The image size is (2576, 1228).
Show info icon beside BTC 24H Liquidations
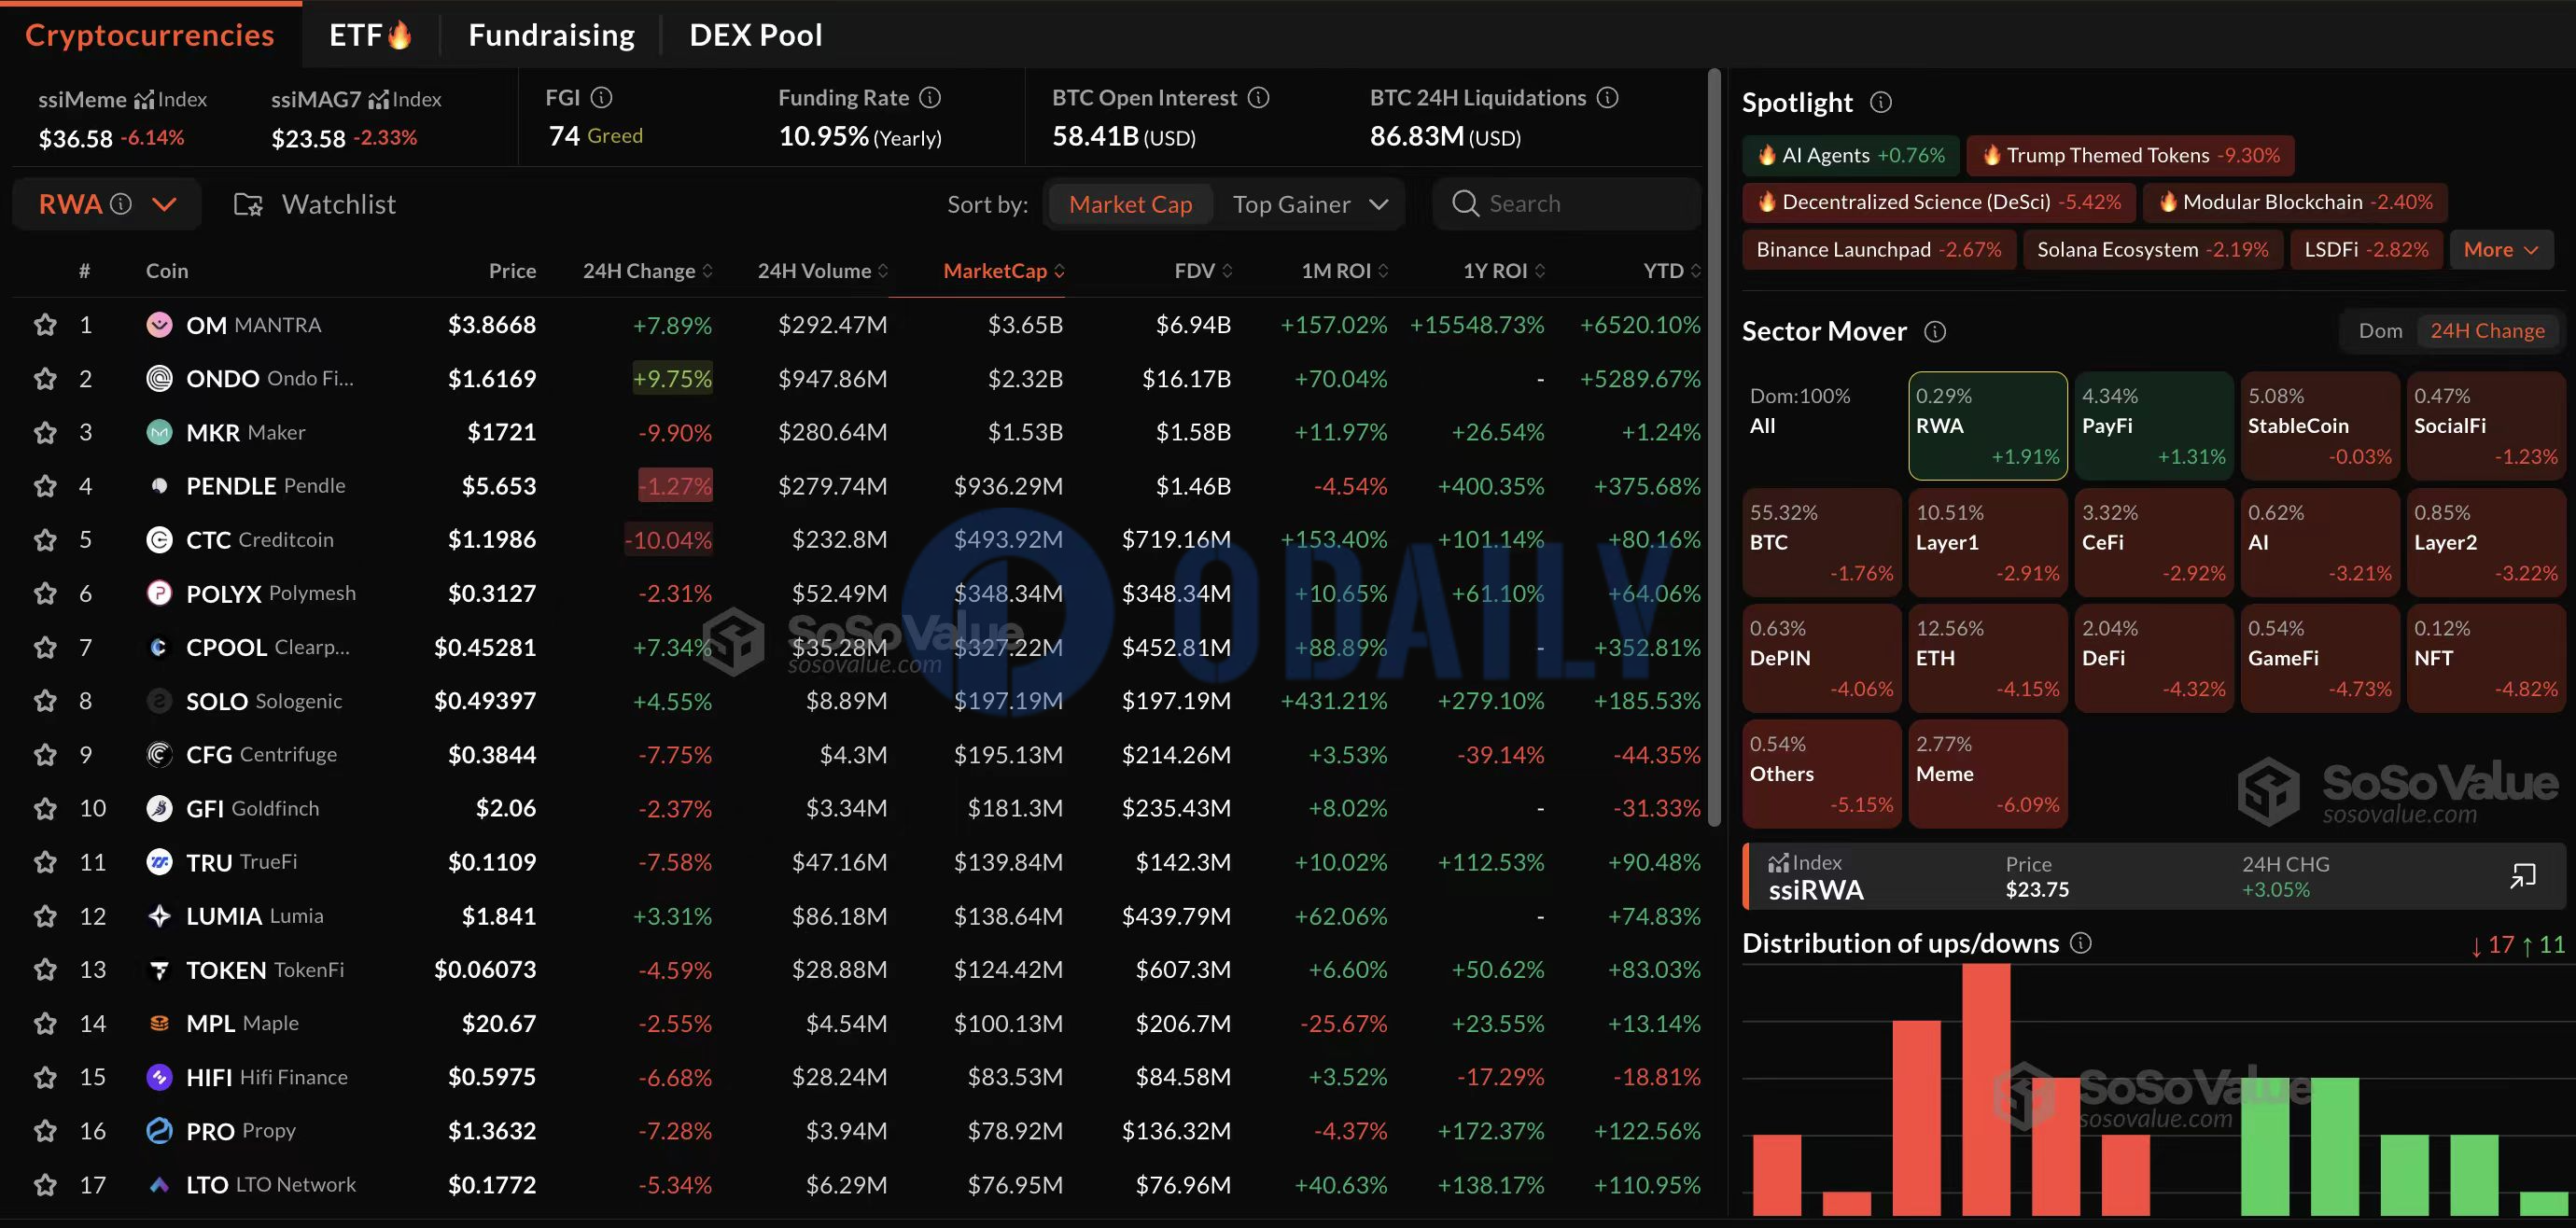click(x=1608, y=98)
